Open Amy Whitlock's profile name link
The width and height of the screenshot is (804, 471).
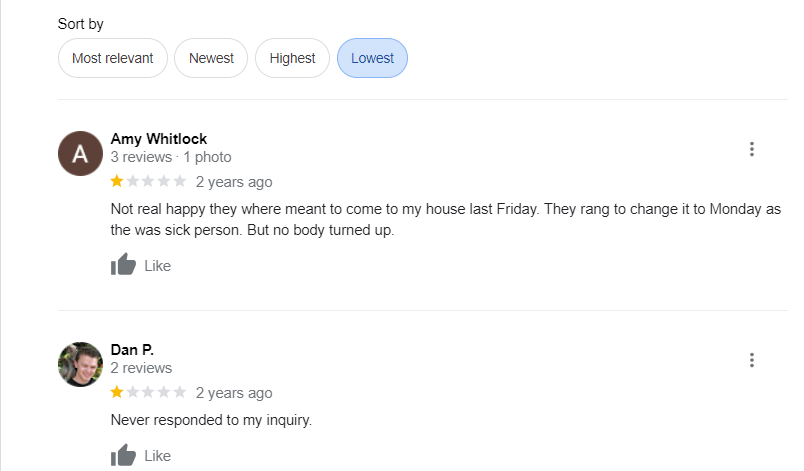[x=159, y=139]
